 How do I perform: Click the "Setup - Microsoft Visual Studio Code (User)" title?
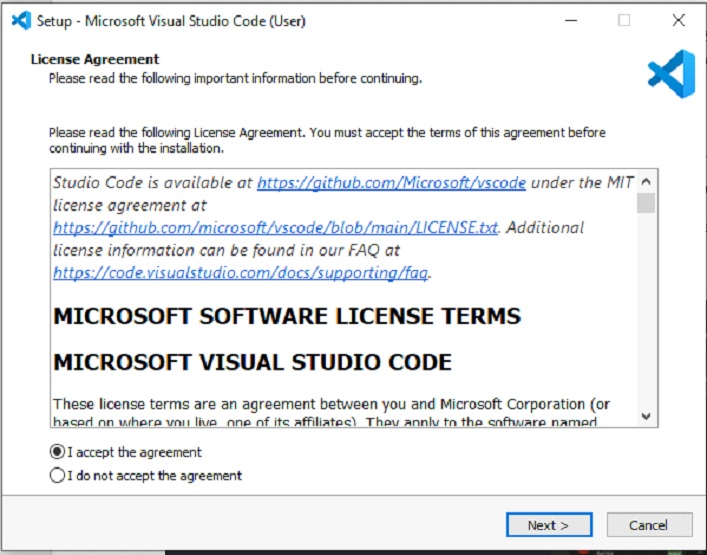coord(171,21)
